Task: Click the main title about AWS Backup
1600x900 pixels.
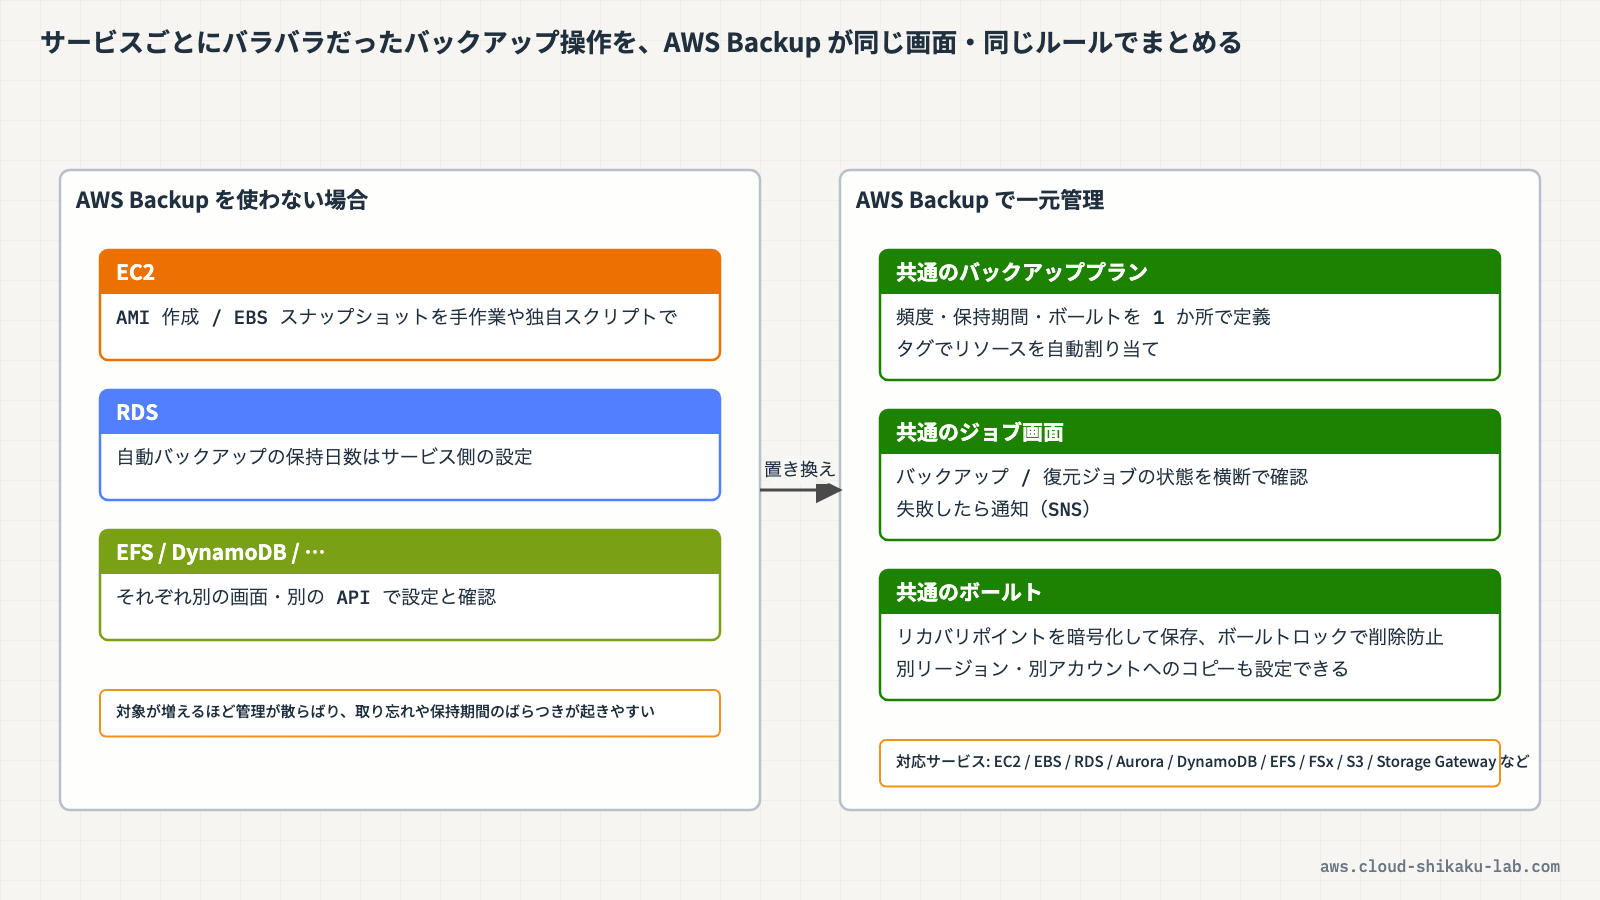Action: (x=641, y=42)
